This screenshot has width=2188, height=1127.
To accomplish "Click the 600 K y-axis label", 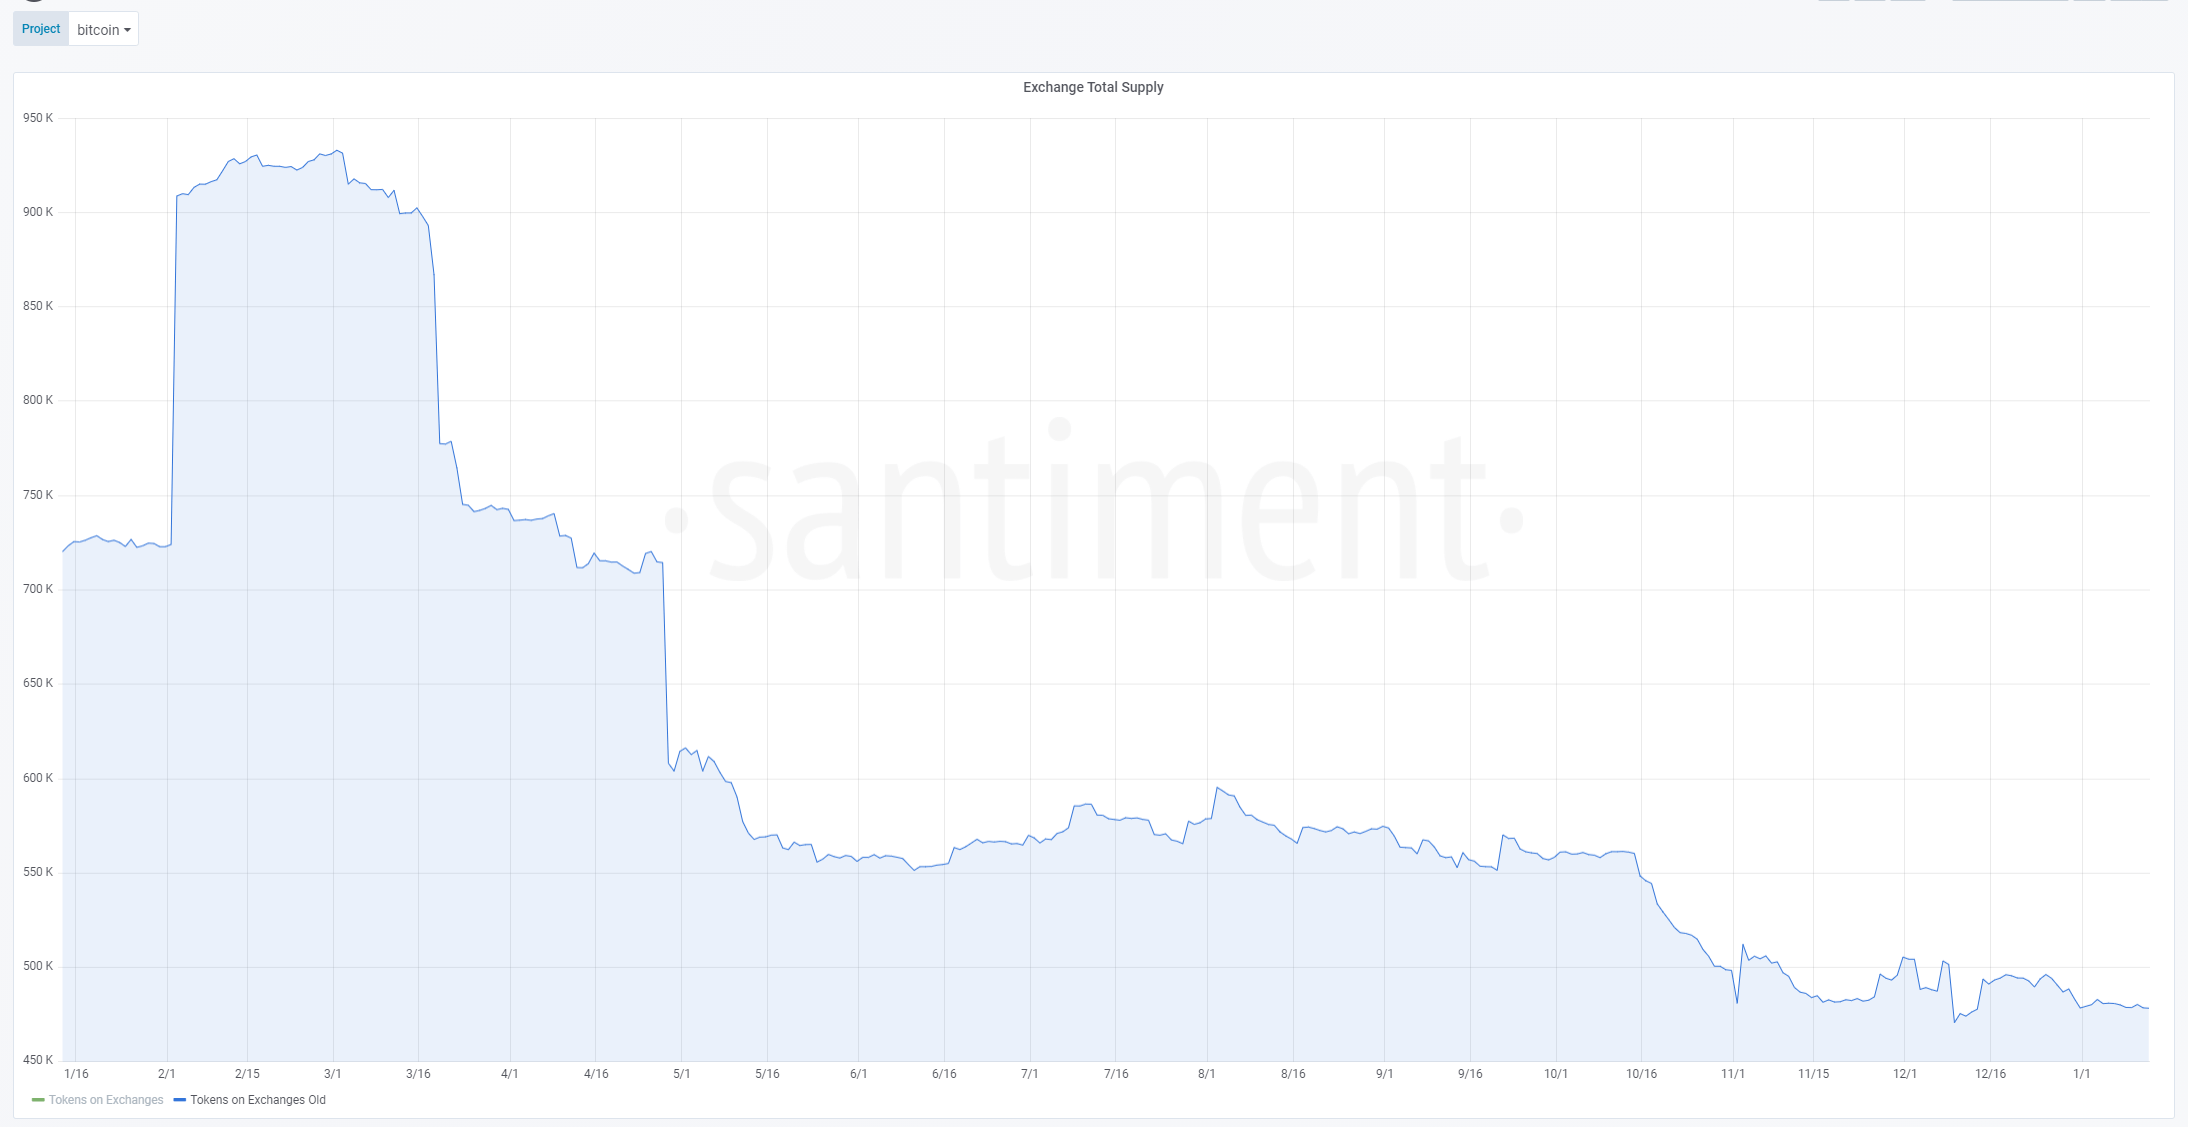I will [x=38, y=778].
